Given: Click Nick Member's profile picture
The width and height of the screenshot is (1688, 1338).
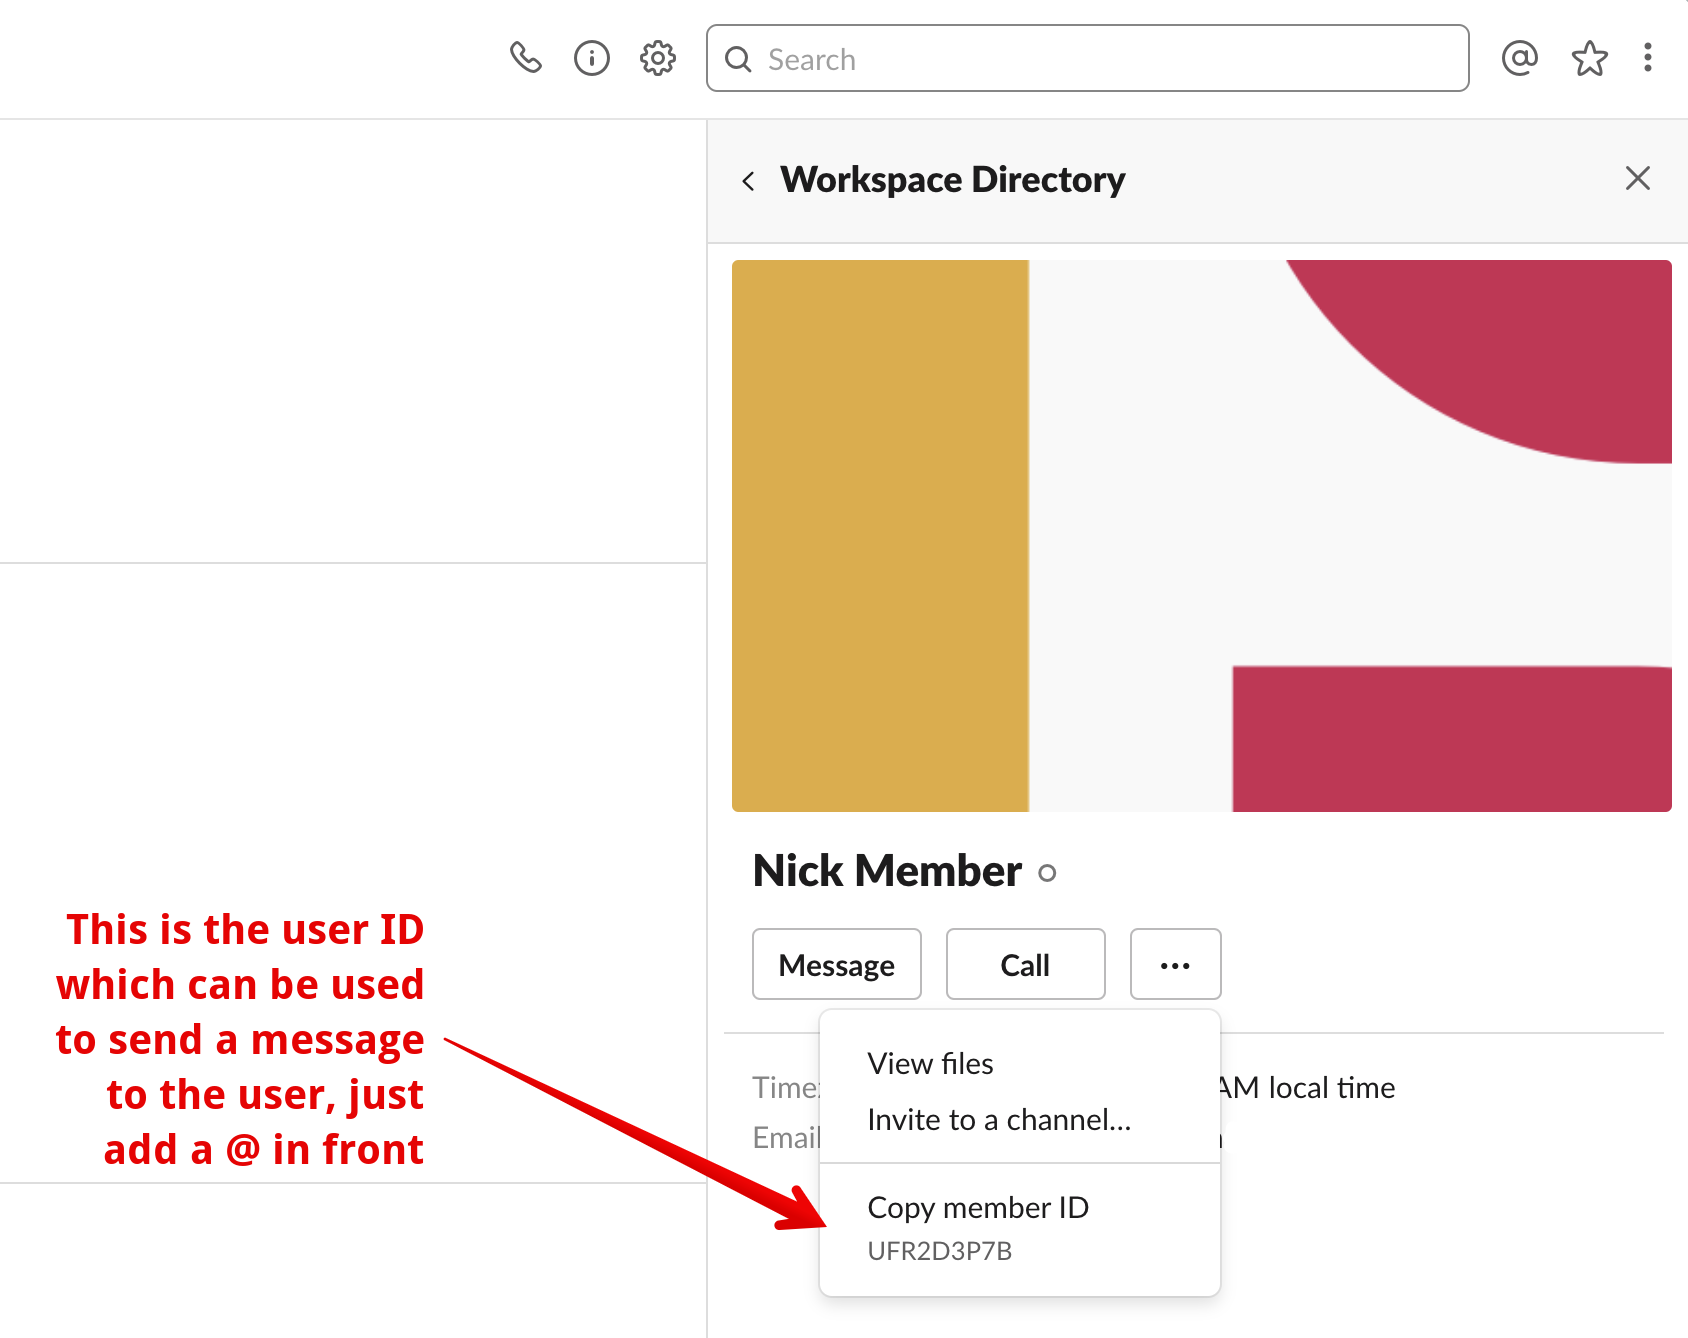Looking at the screenshot, I should pyautogui.click(x=1201, y=536).
